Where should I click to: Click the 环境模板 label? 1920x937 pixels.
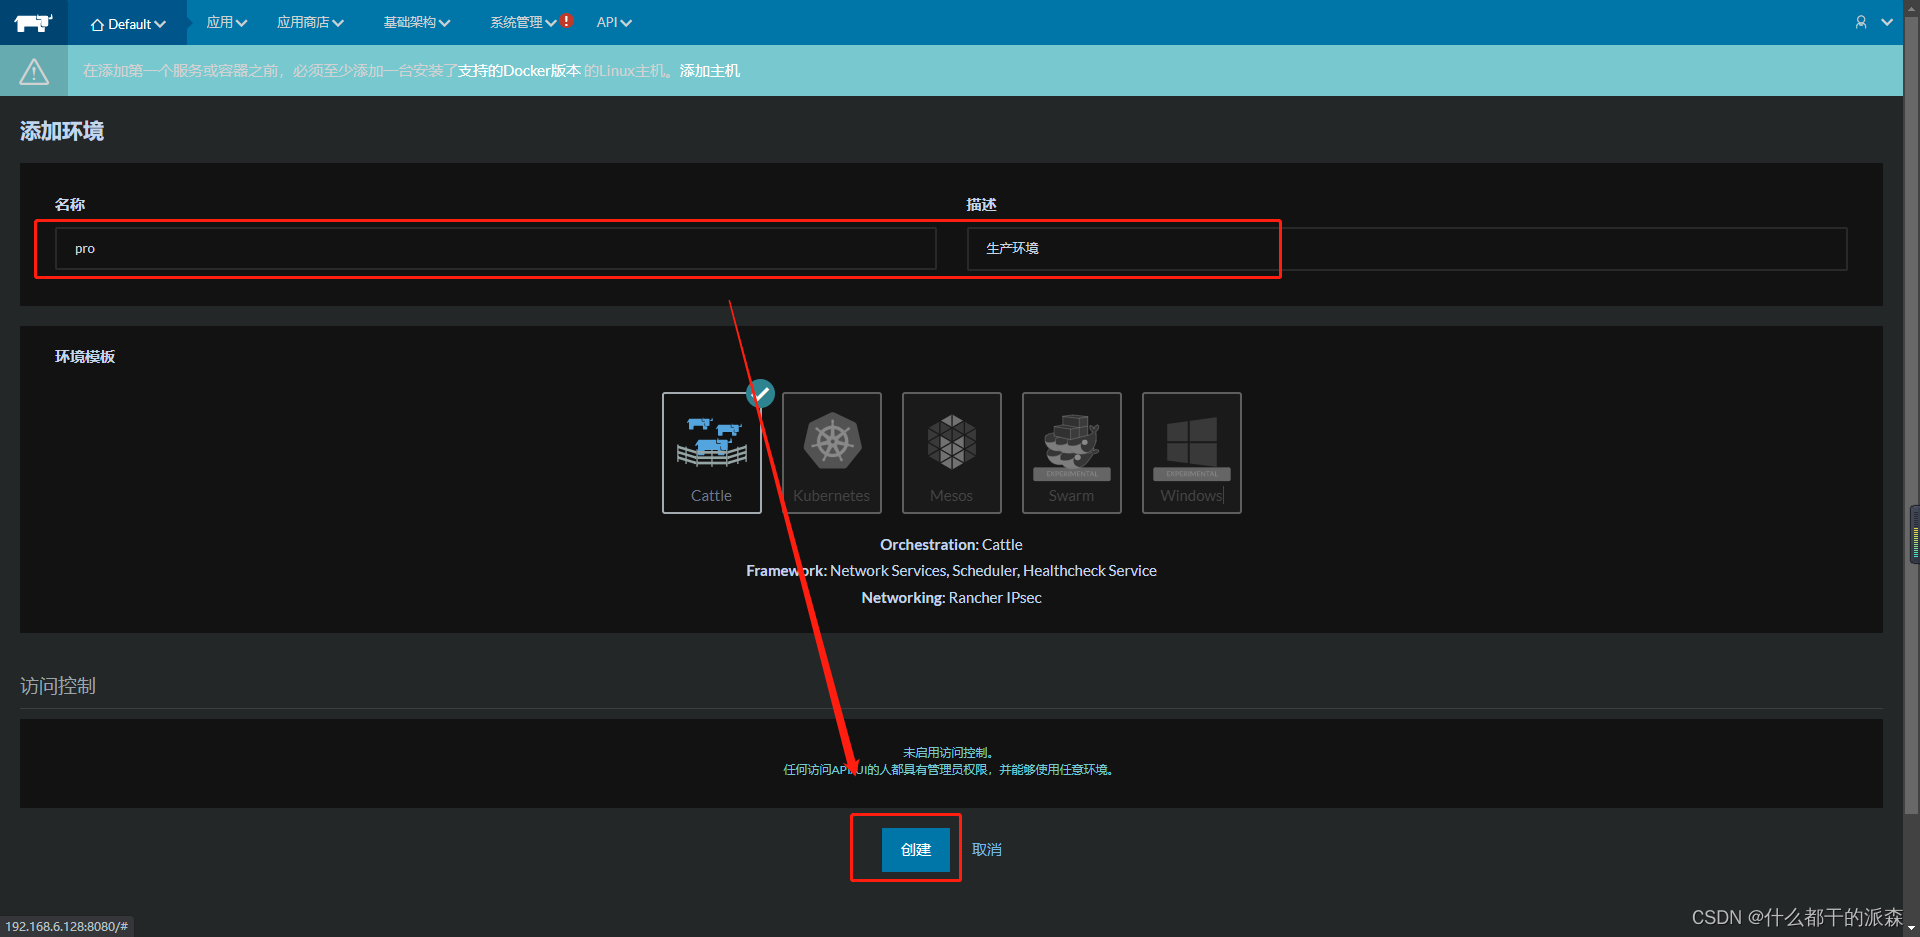(x=85, y=356)
